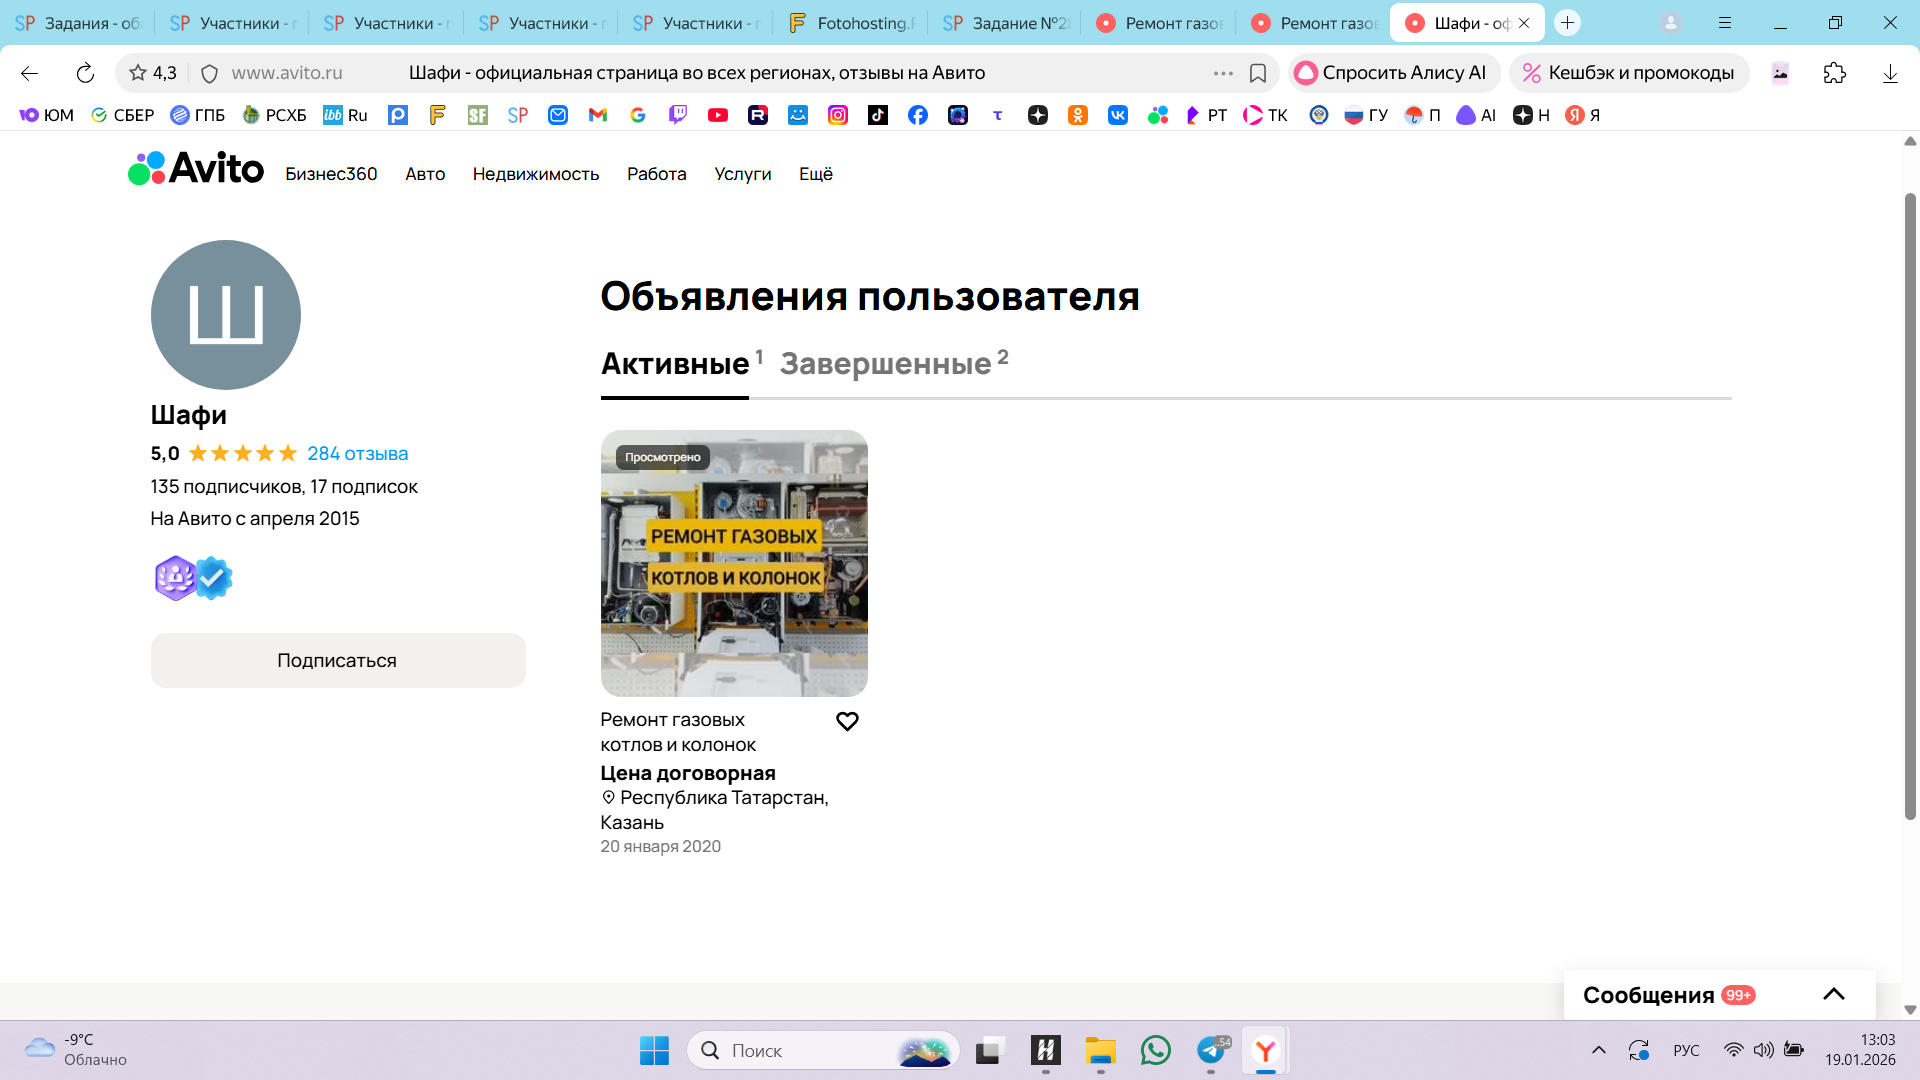Viewport: 1920px width, 1080px height.
Task: Open the Недвижимость menu item
Action: [535, 174]
